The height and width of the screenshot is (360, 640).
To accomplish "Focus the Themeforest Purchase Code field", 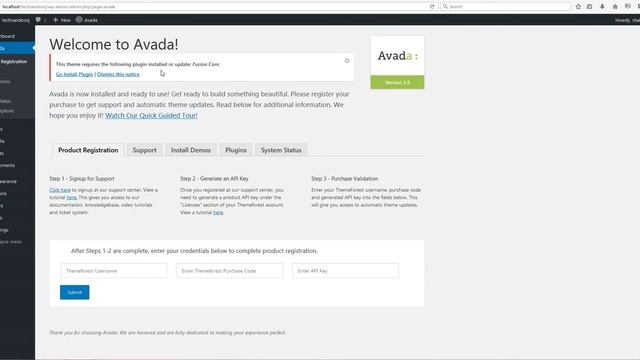I will (x=229, y=271).
